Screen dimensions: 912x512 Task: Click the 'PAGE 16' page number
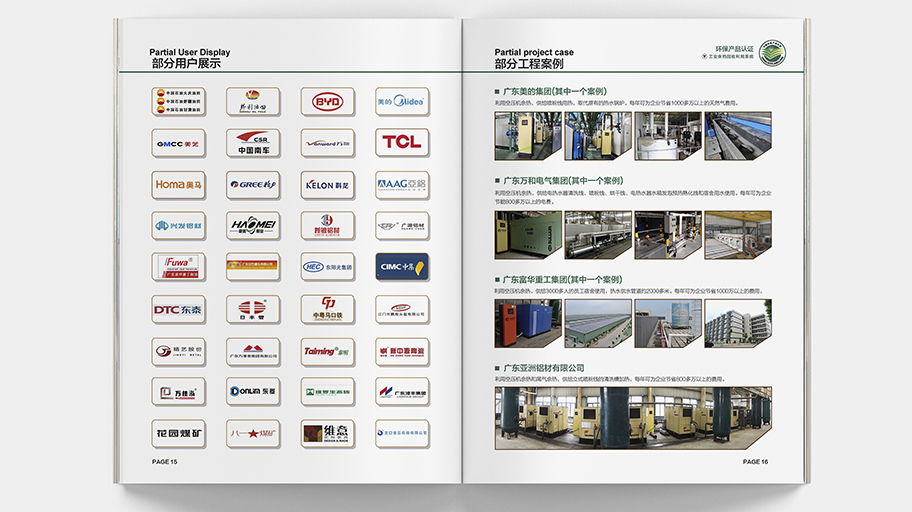point(755,462)
